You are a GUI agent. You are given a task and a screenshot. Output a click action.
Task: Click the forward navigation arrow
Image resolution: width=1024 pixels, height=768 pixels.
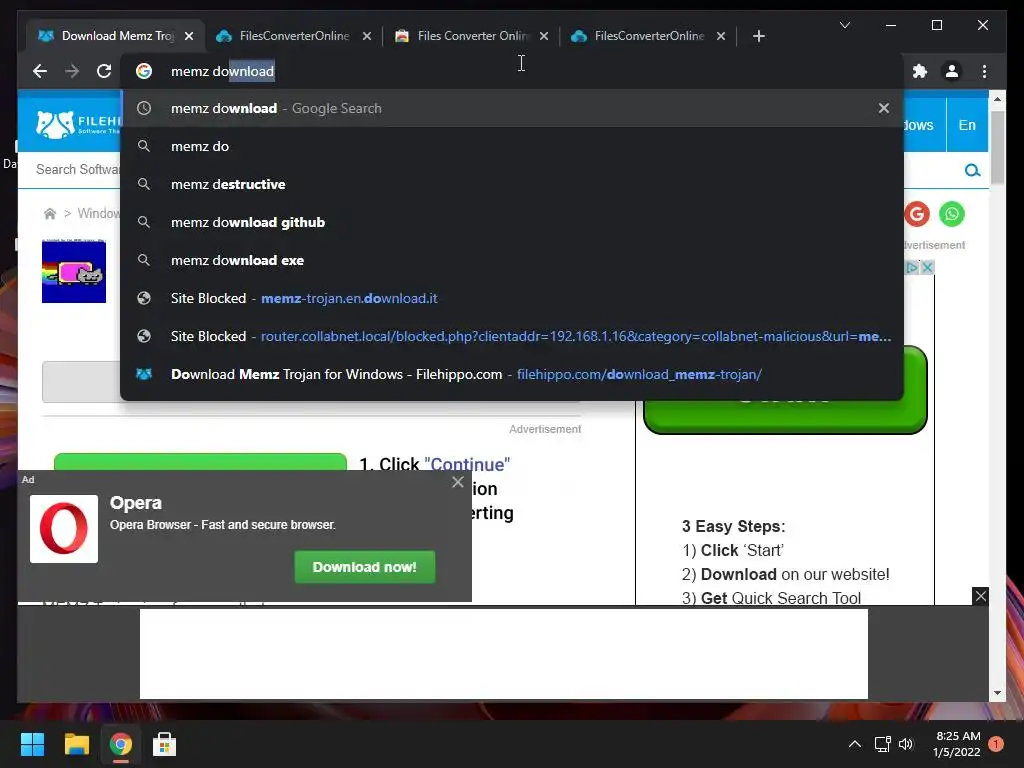(x=72, y=71)
